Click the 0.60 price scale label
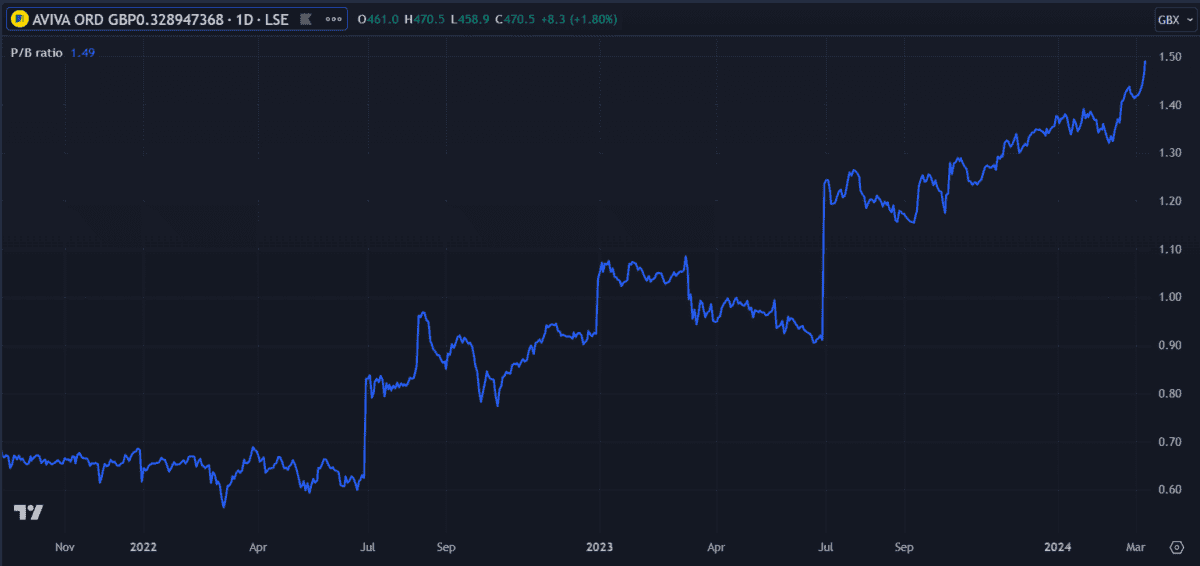Image resolution: width=1200 pixels, height=566 pixels. [1171, 489]
